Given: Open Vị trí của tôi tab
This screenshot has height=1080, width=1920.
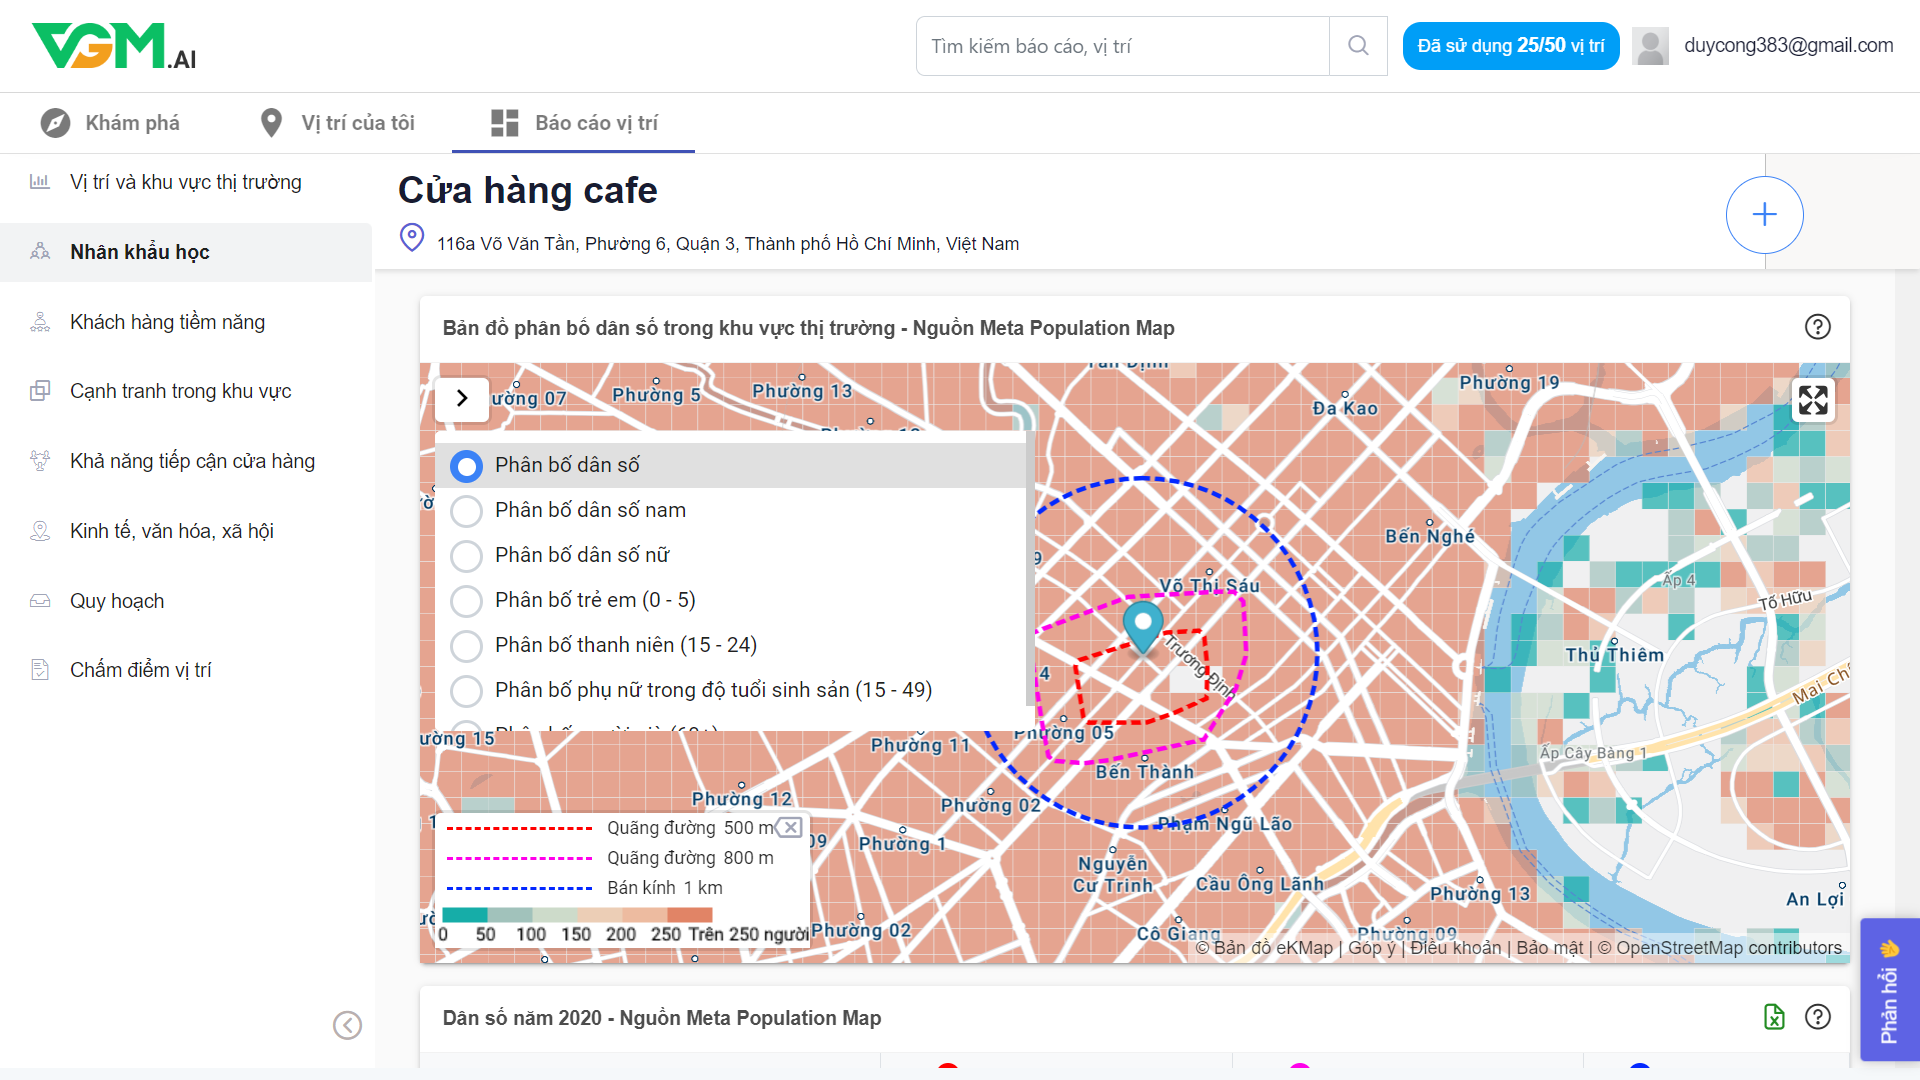Looking at the screenshot, I should [337, 123].
